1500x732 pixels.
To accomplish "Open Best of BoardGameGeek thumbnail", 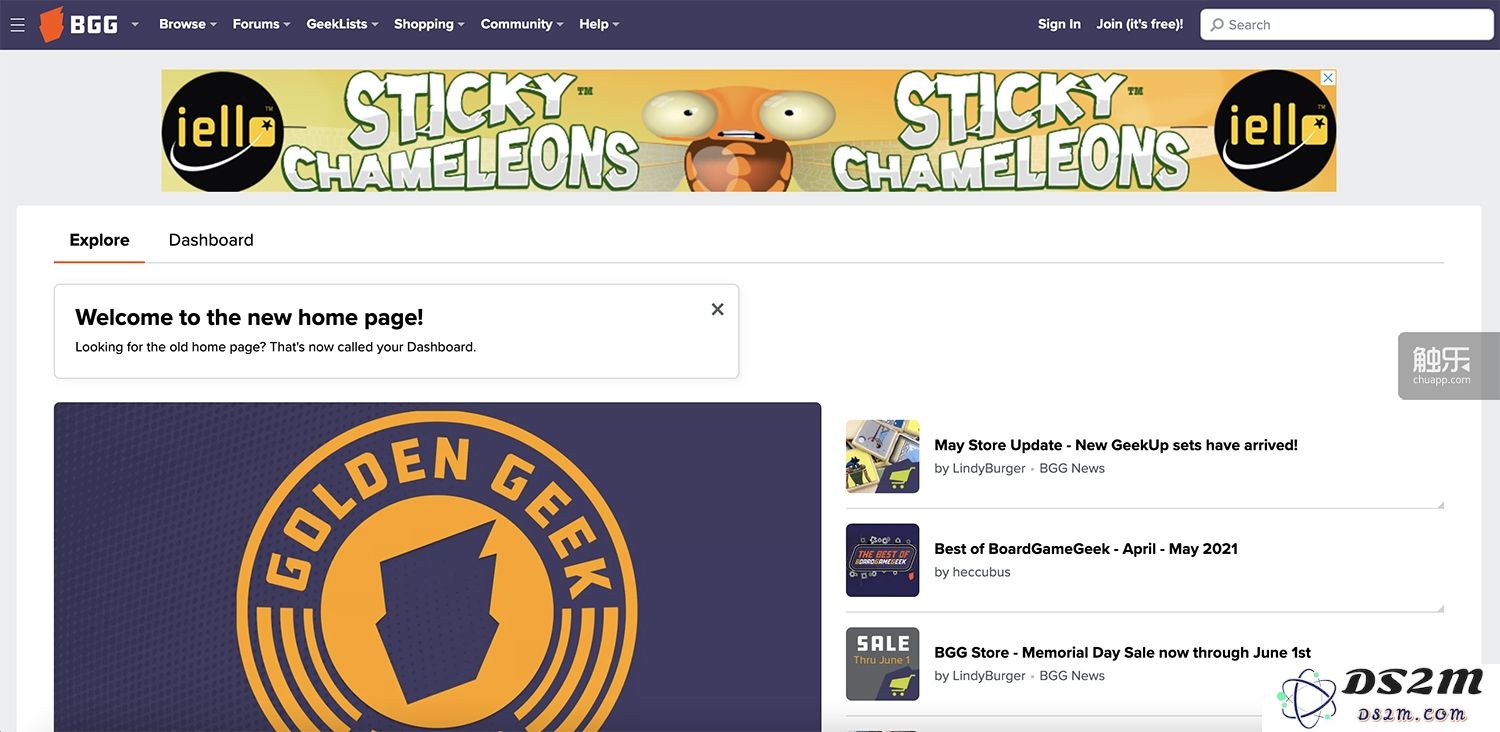I will 882,560.
